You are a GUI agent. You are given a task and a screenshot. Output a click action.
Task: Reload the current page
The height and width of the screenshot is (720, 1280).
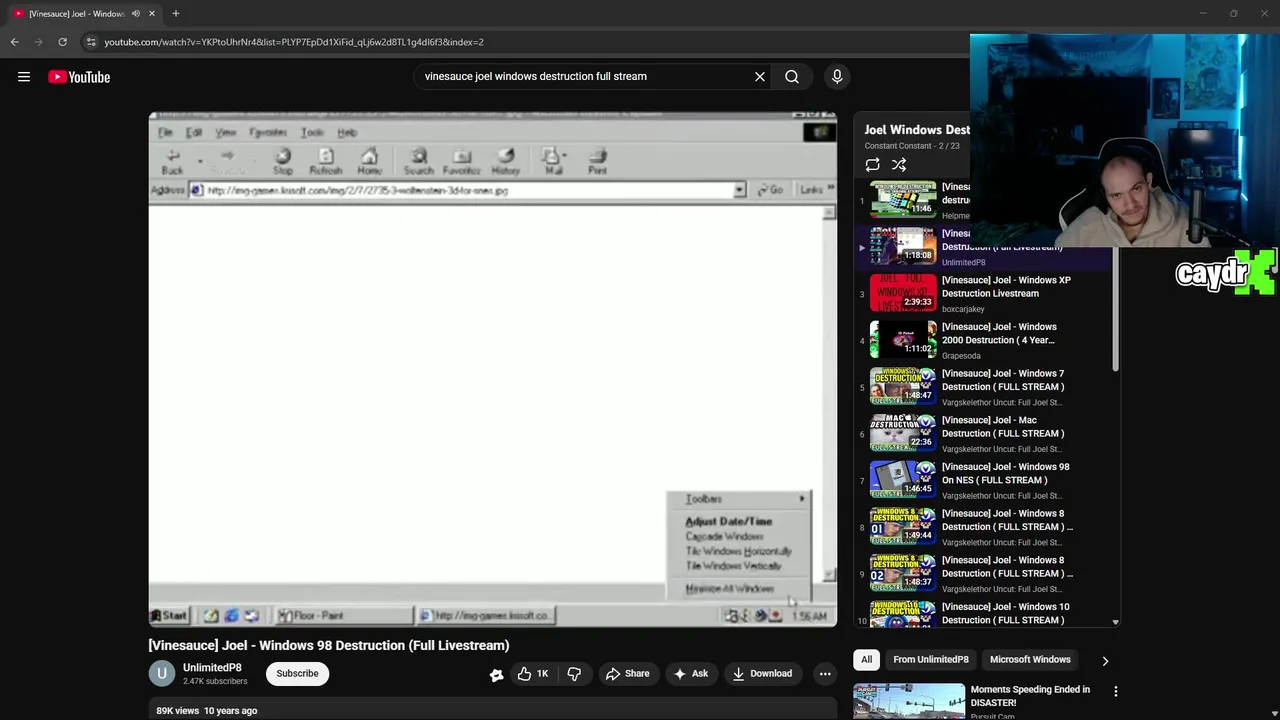(x=62, y=42)
